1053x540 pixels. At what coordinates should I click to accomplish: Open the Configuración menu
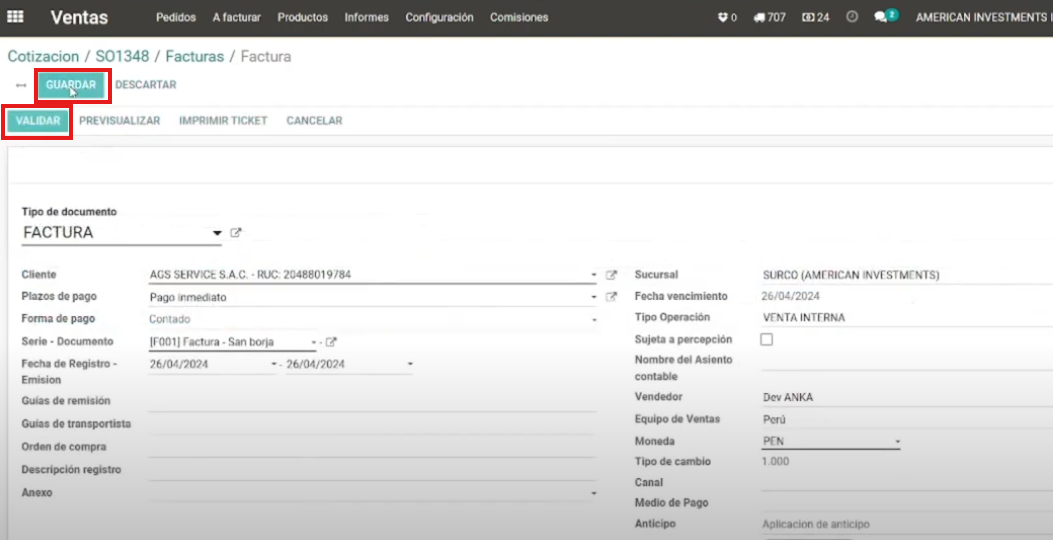[439, 18]
